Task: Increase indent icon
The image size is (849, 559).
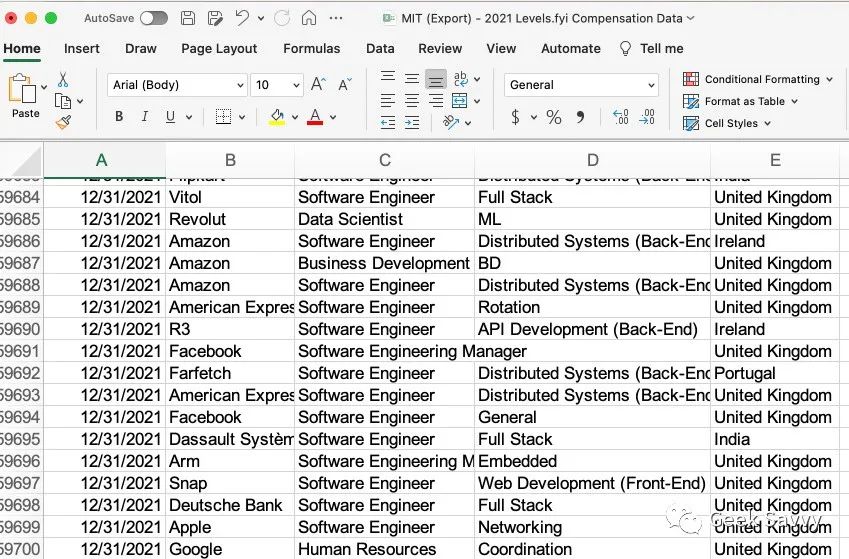Action: tap(412, 123)
